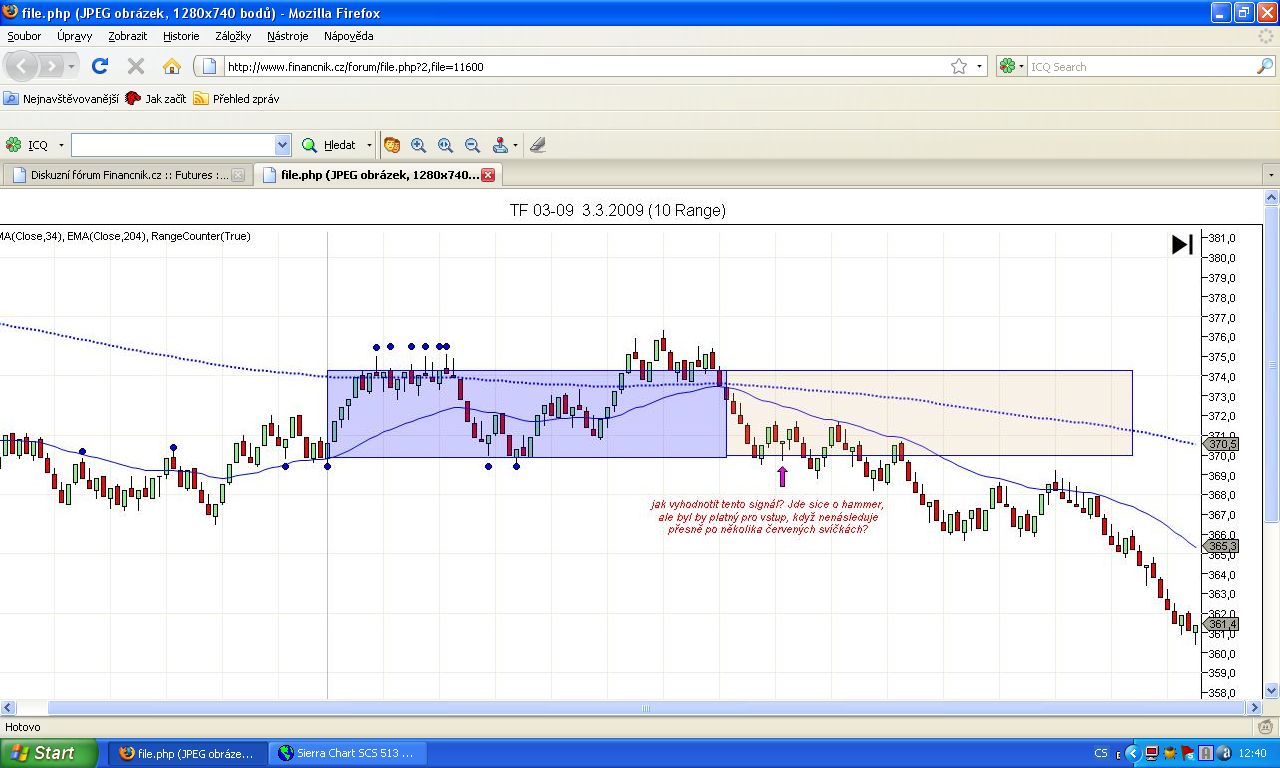The height and width of the screenshot is (768, 1280).
Task: Click the page identity icon in address bar
Action: (209, 67)
